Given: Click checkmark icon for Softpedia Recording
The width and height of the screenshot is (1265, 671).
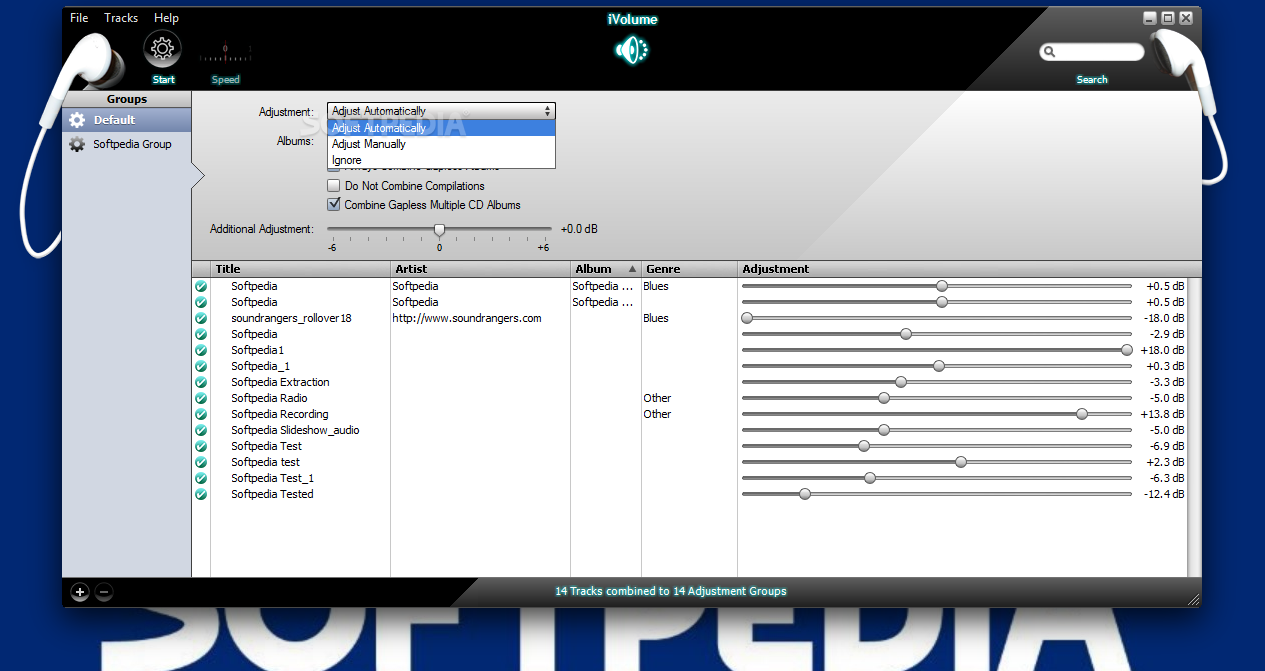Looking at the screenshot, I should click(201, 414).
